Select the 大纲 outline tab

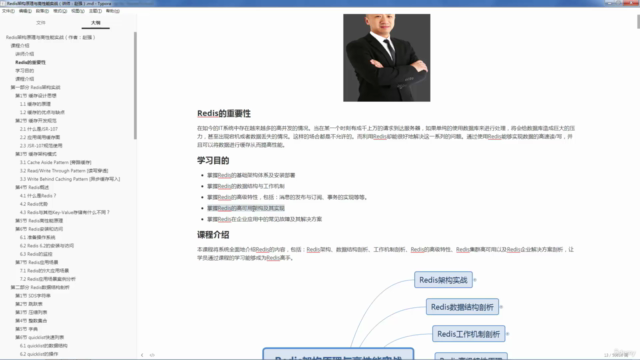tap(96, 23)
